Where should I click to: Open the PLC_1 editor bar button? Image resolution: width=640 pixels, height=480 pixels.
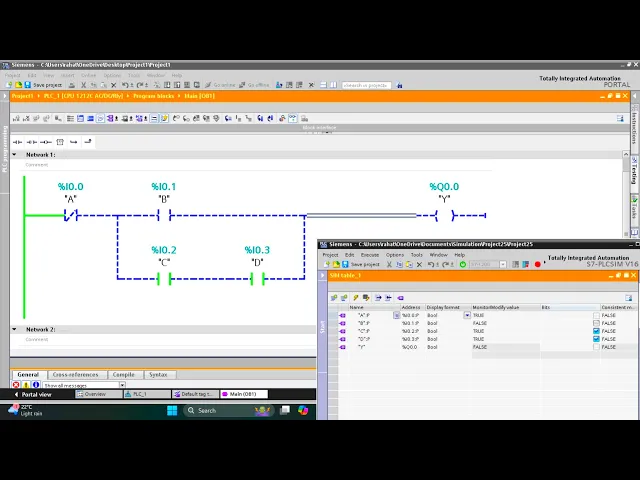coord(147,394)
